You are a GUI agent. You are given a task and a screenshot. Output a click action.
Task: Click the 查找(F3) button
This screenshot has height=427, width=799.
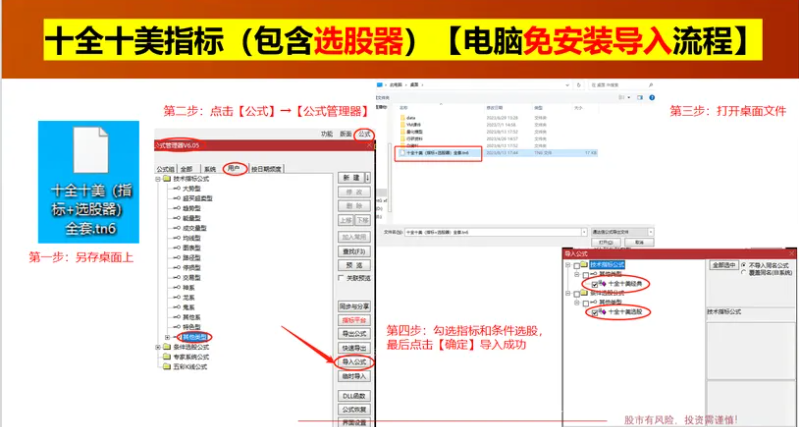click(354, 251)
